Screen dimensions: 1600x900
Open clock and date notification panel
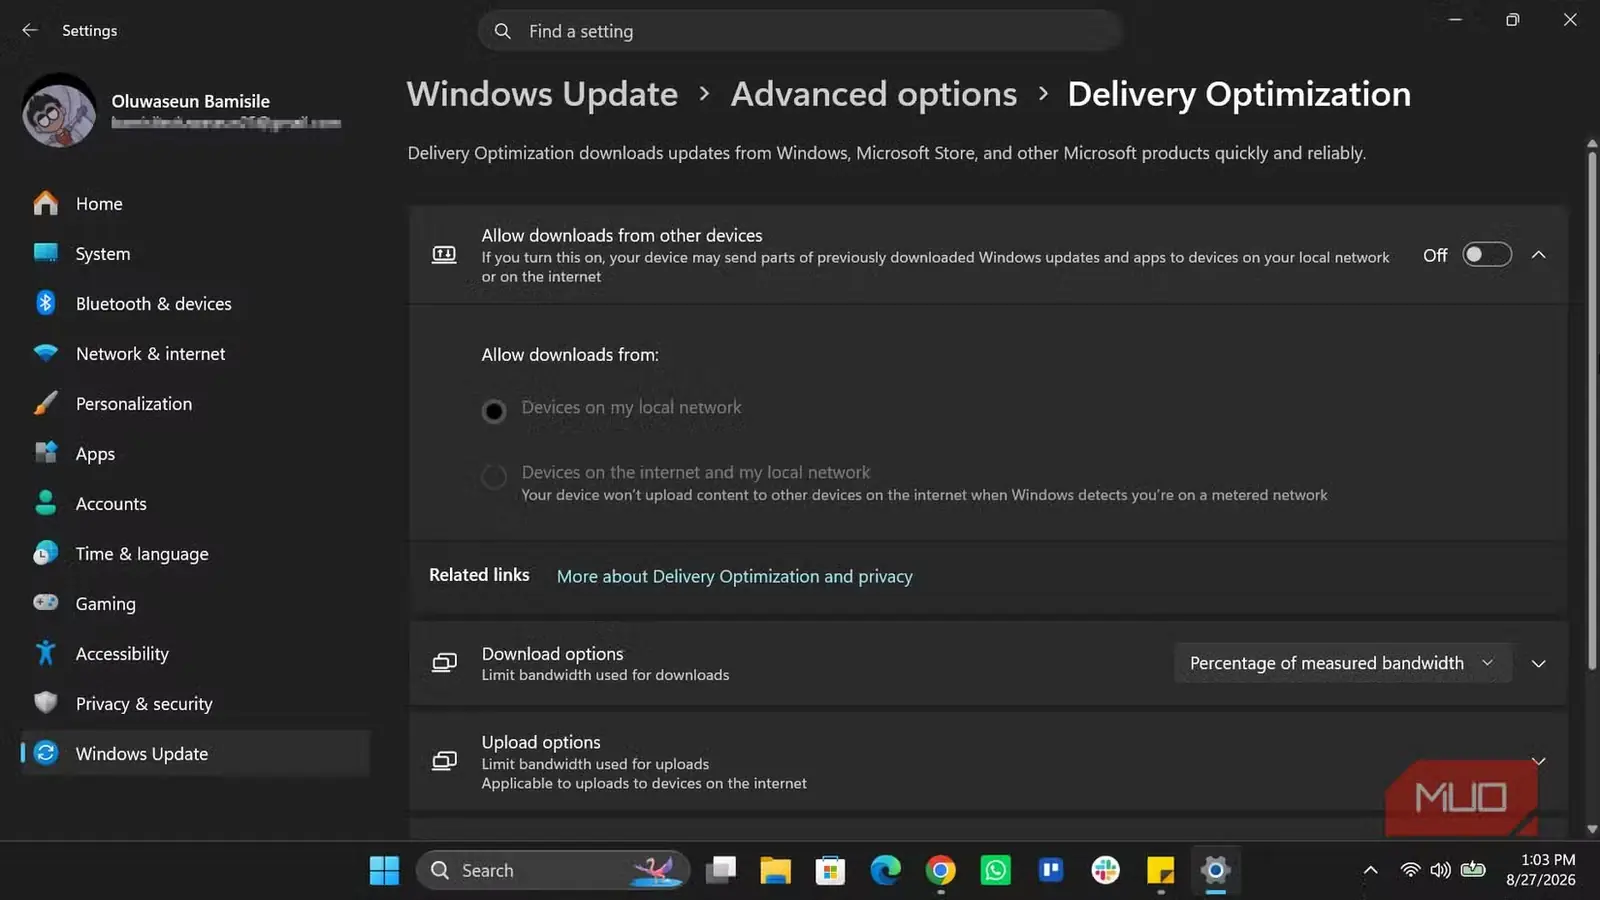1541,870
